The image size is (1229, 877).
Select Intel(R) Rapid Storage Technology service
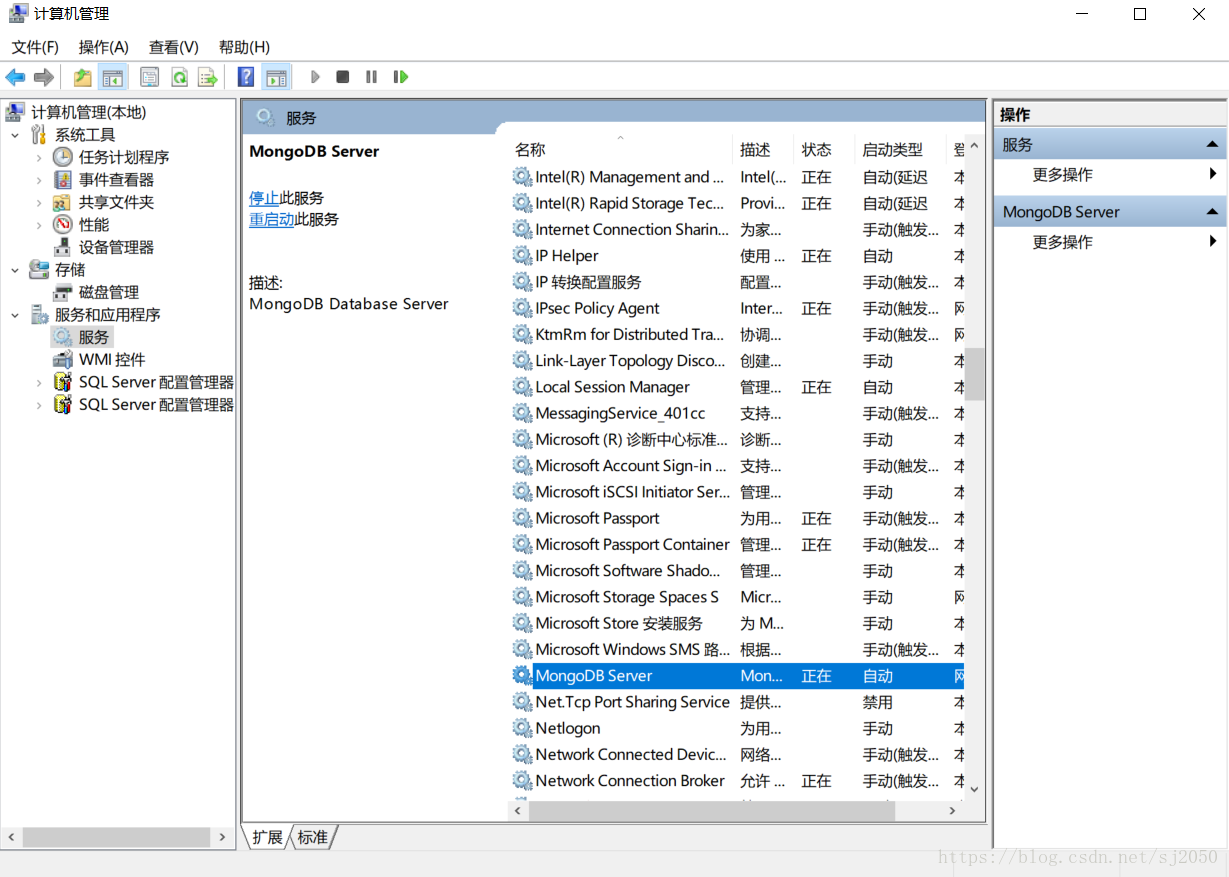[737, 203]
